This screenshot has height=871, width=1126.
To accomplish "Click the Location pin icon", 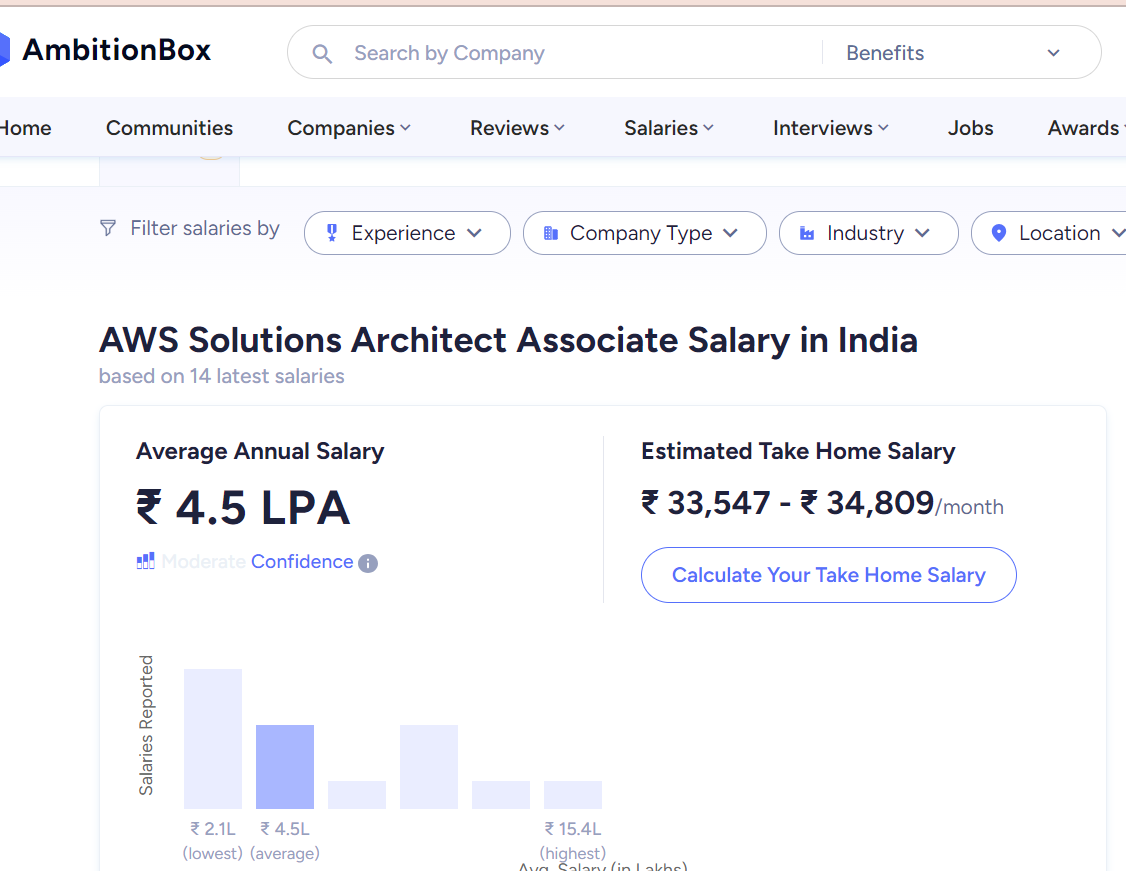I will click(x=998, y=233).
